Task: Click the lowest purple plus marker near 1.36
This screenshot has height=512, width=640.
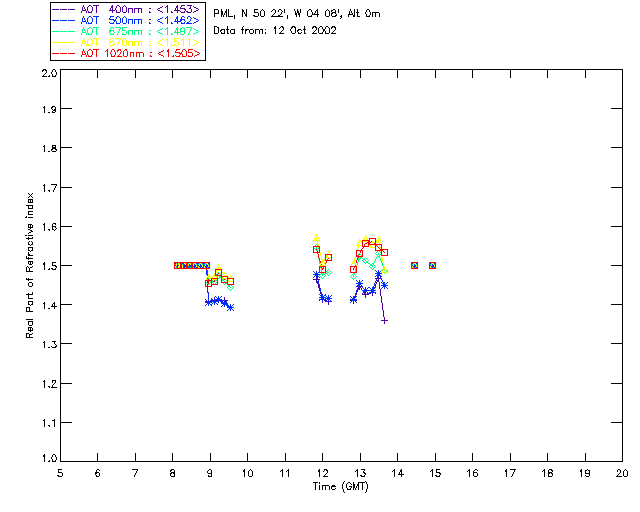Action: (x=384, y=321)
